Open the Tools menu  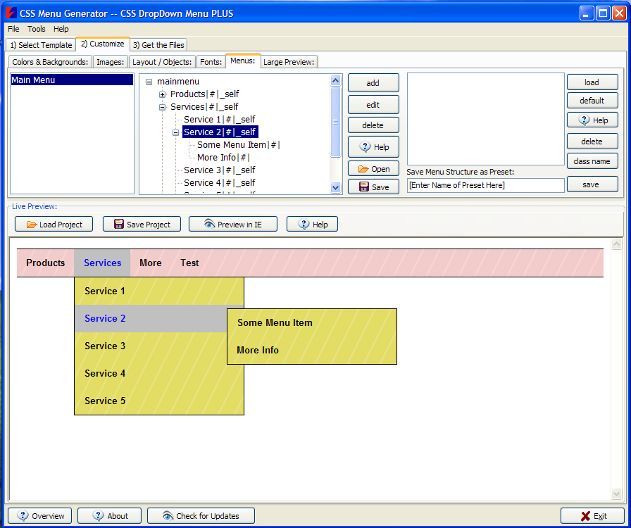point(36,29)
